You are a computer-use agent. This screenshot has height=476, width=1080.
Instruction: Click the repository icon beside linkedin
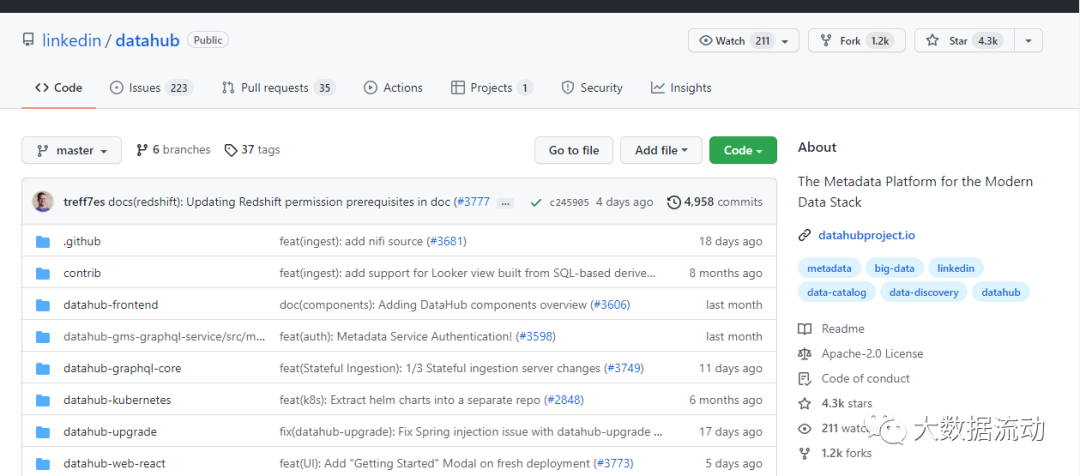(x=28, y=40)
